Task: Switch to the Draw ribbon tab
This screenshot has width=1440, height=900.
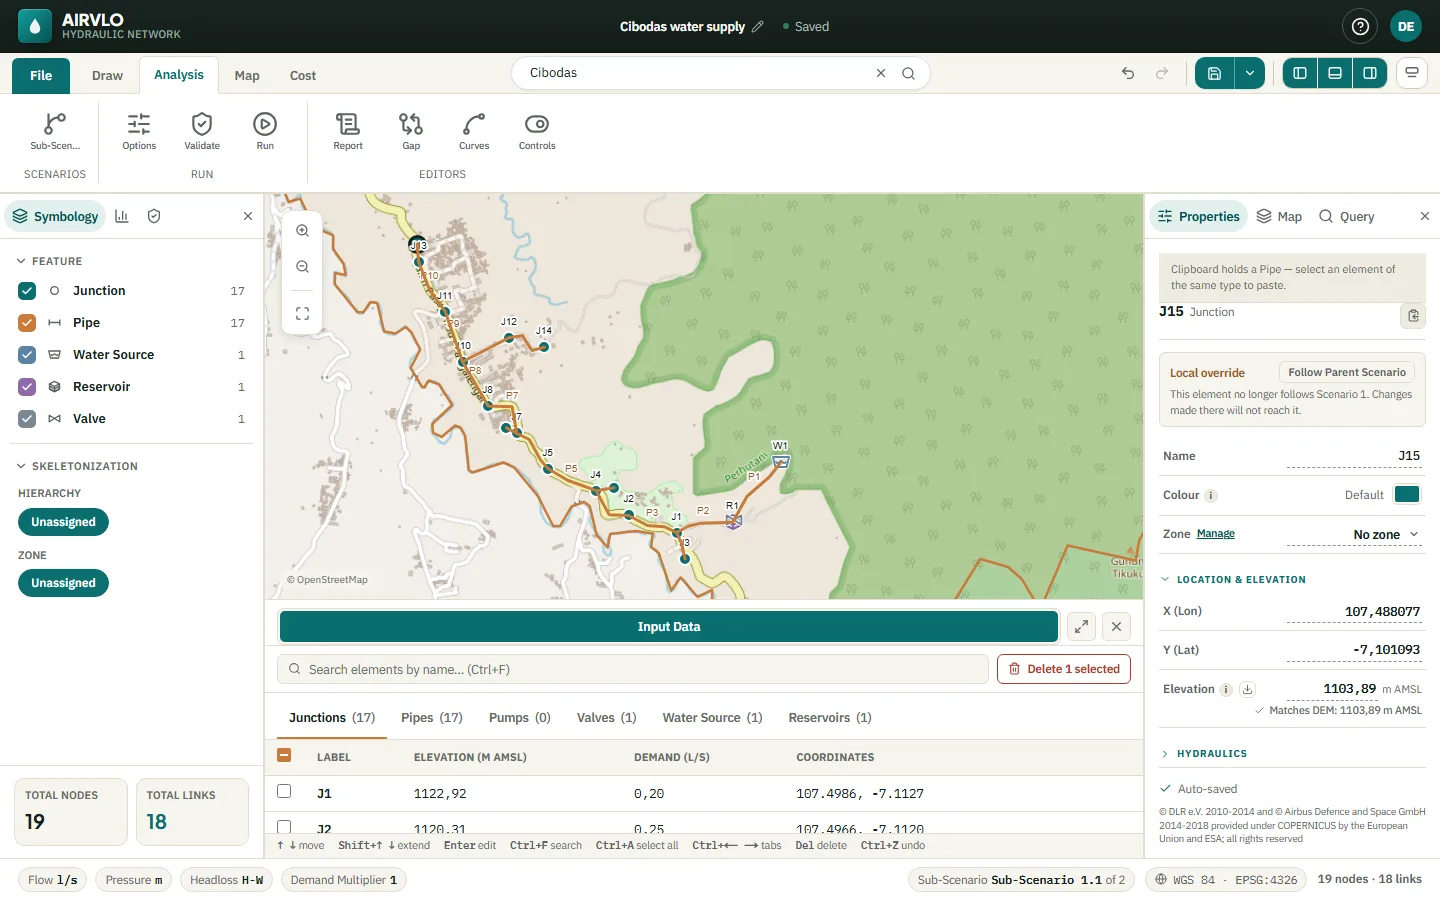Action: pyautogui.click(x=107, y=76)
